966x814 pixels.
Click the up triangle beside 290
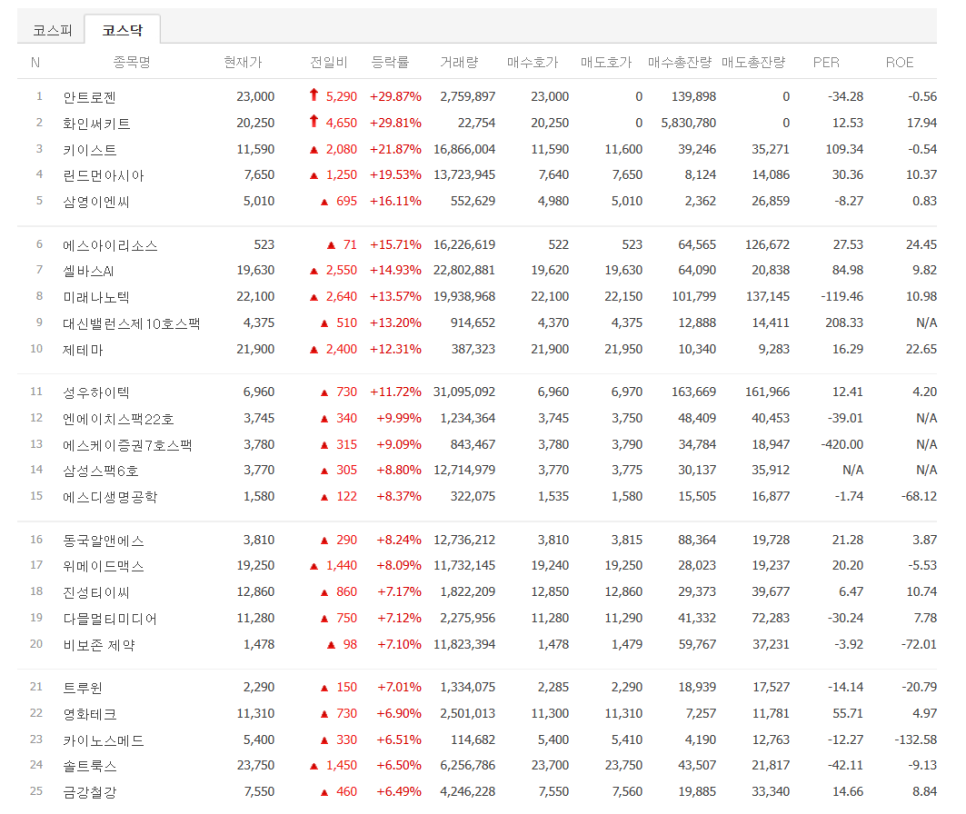click(324, 540)
